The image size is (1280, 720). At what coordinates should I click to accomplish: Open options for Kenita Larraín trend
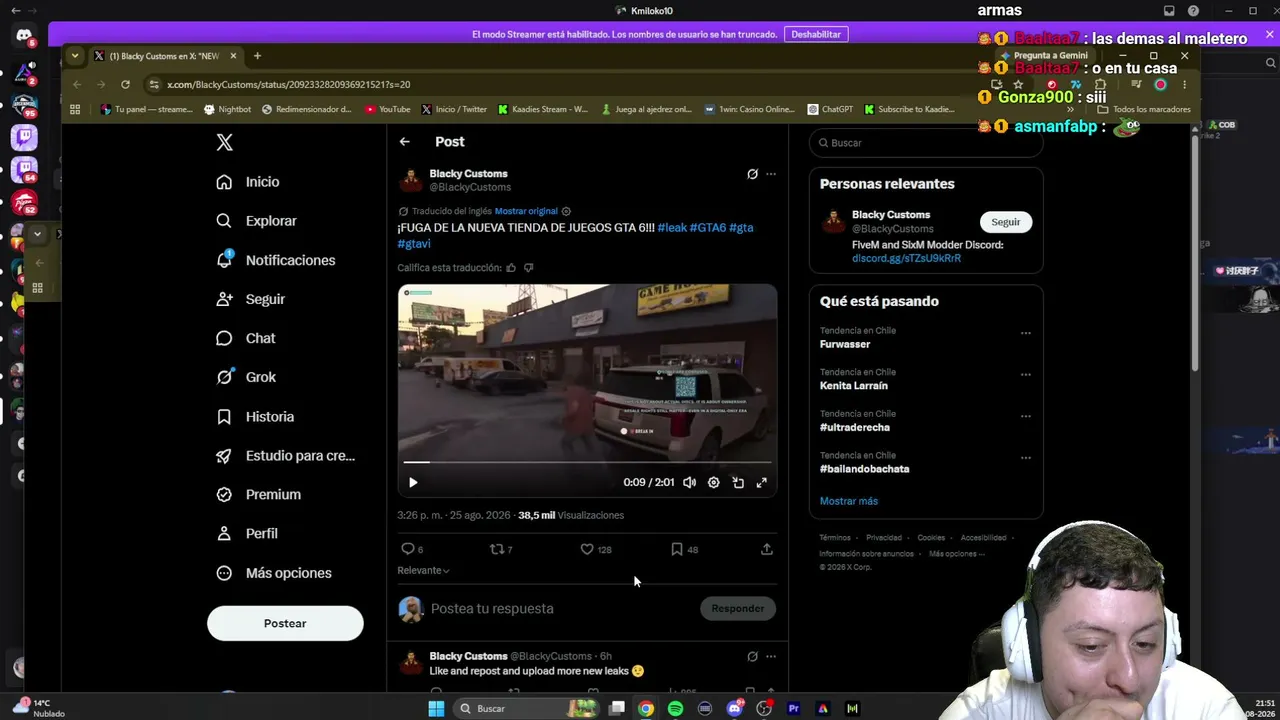(1025, 375)
